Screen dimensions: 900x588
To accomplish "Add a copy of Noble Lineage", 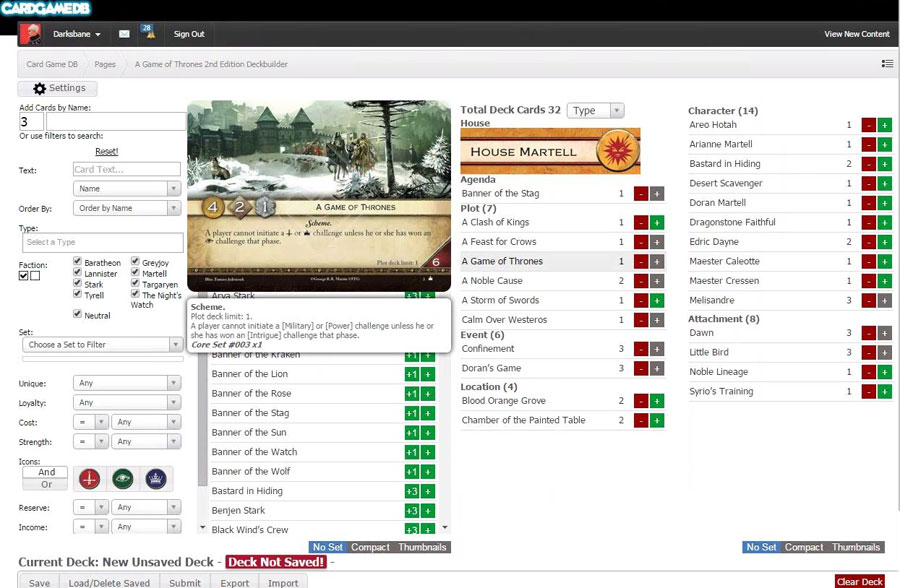I will coord(885,372).
